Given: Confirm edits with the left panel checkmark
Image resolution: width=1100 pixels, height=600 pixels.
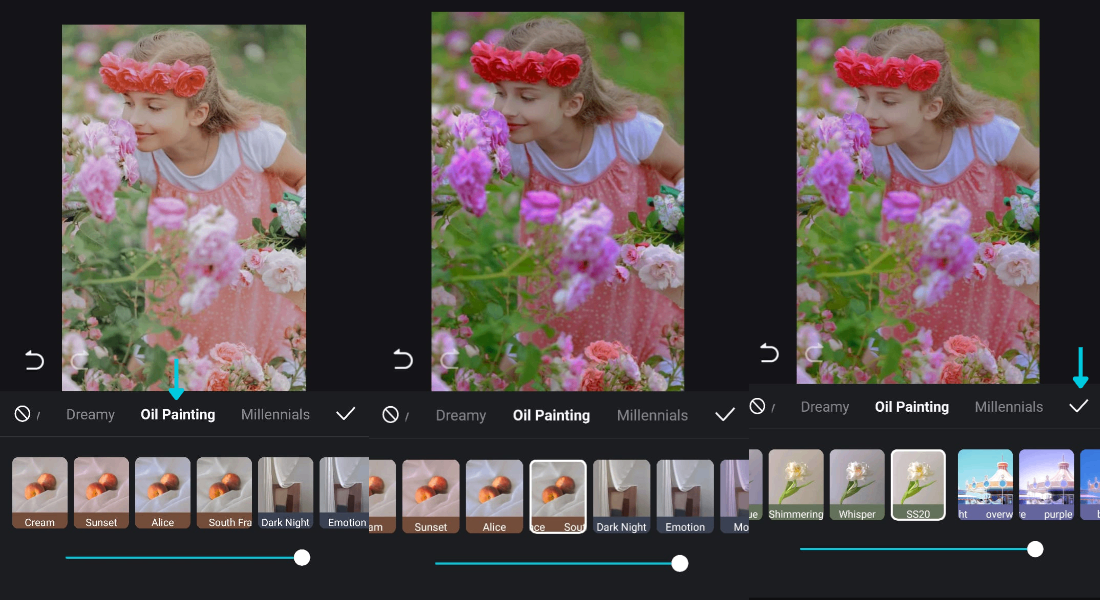Looking at the screenshot, I should (x=345, y=413).
